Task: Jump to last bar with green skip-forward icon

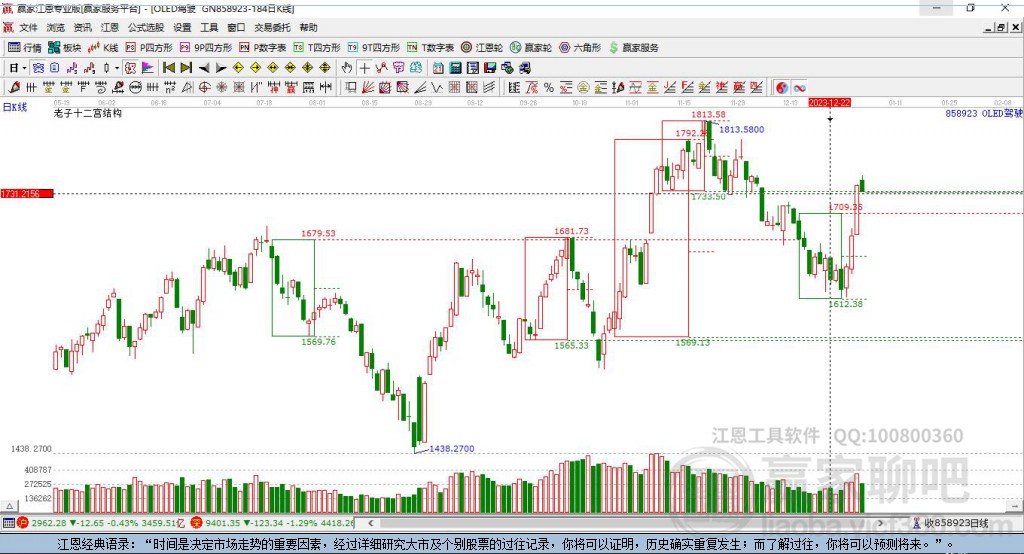Action: (x=186, y=68)
